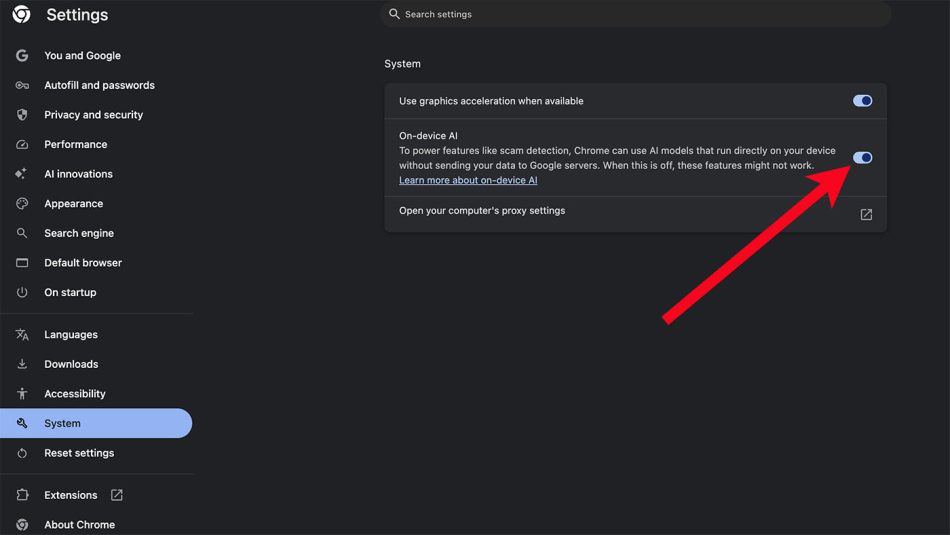950x535 pixels.
Task: Go to Privacy and security
Action: coord(96,115)
